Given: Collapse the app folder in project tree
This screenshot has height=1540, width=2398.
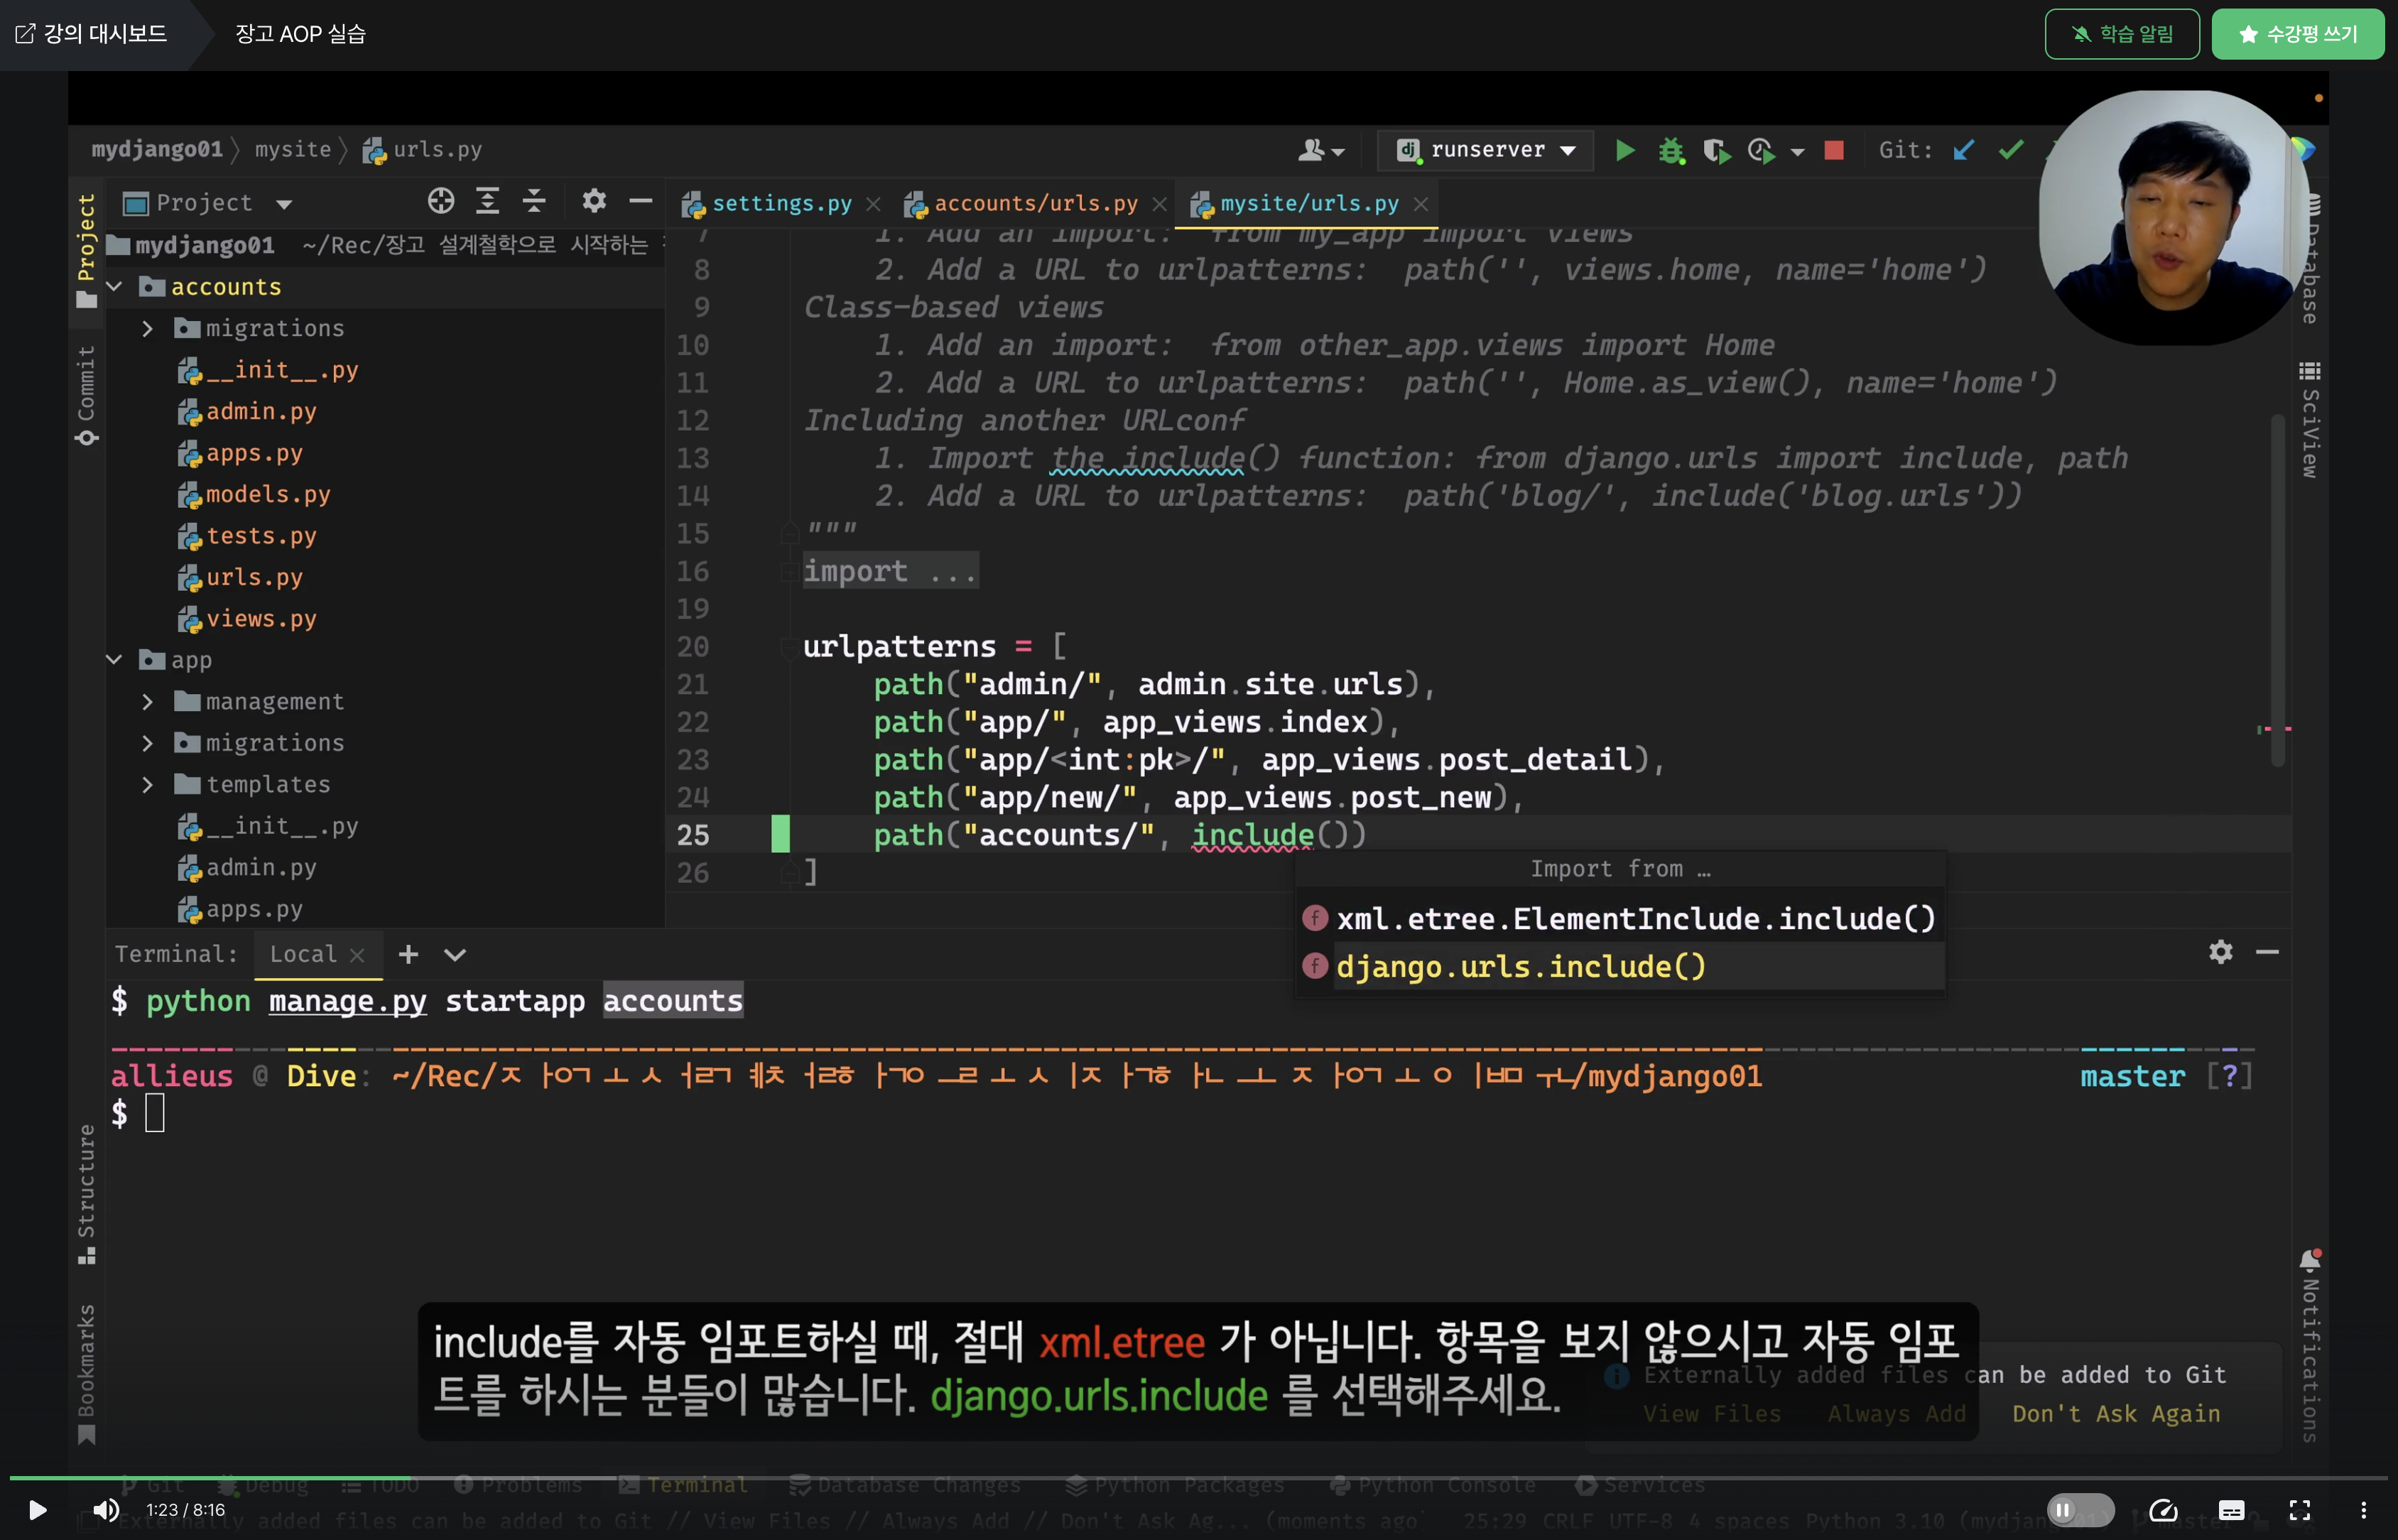Looking at the screenshot, I should (114, 660).
